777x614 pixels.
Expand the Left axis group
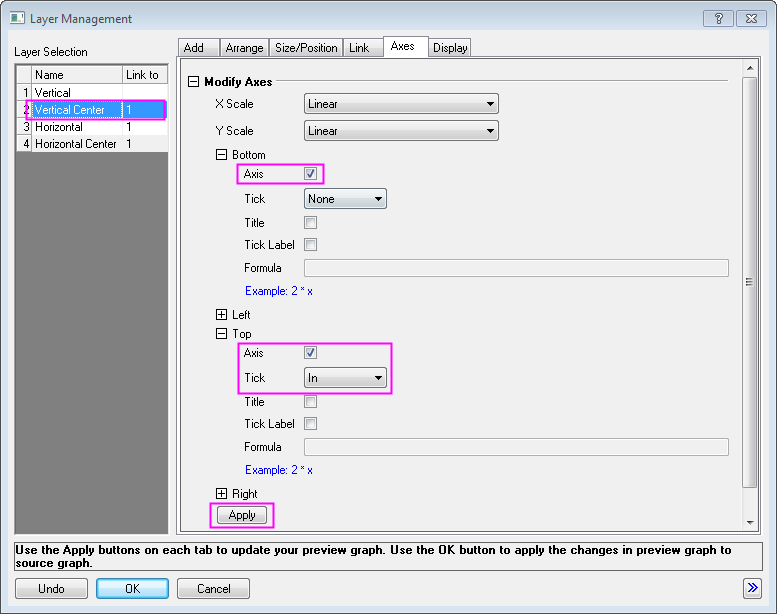(x=222, y=315)
